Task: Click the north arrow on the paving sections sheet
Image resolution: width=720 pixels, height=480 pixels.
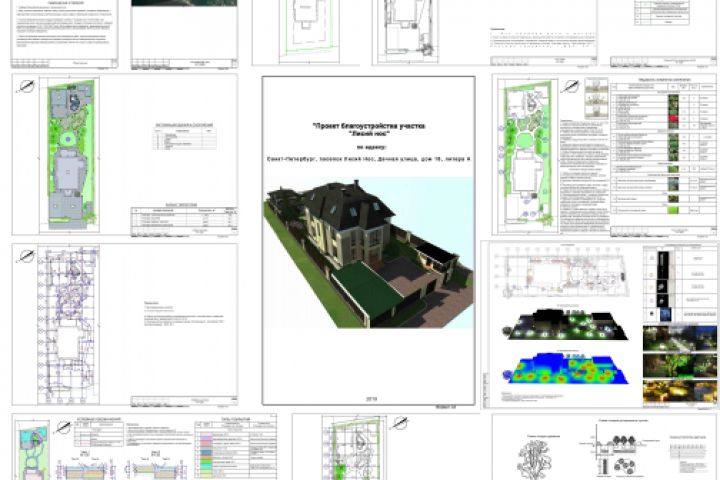Action: 63,427
